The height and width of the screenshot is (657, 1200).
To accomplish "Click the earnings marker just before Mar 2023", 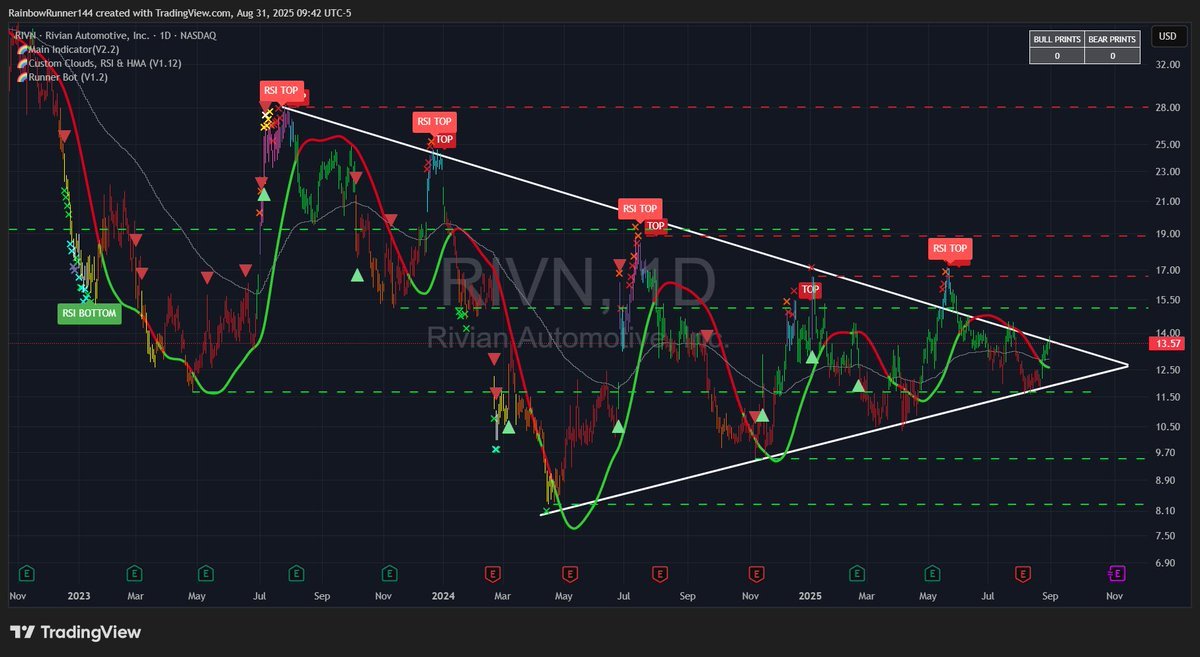I will [x=133, y=574].
